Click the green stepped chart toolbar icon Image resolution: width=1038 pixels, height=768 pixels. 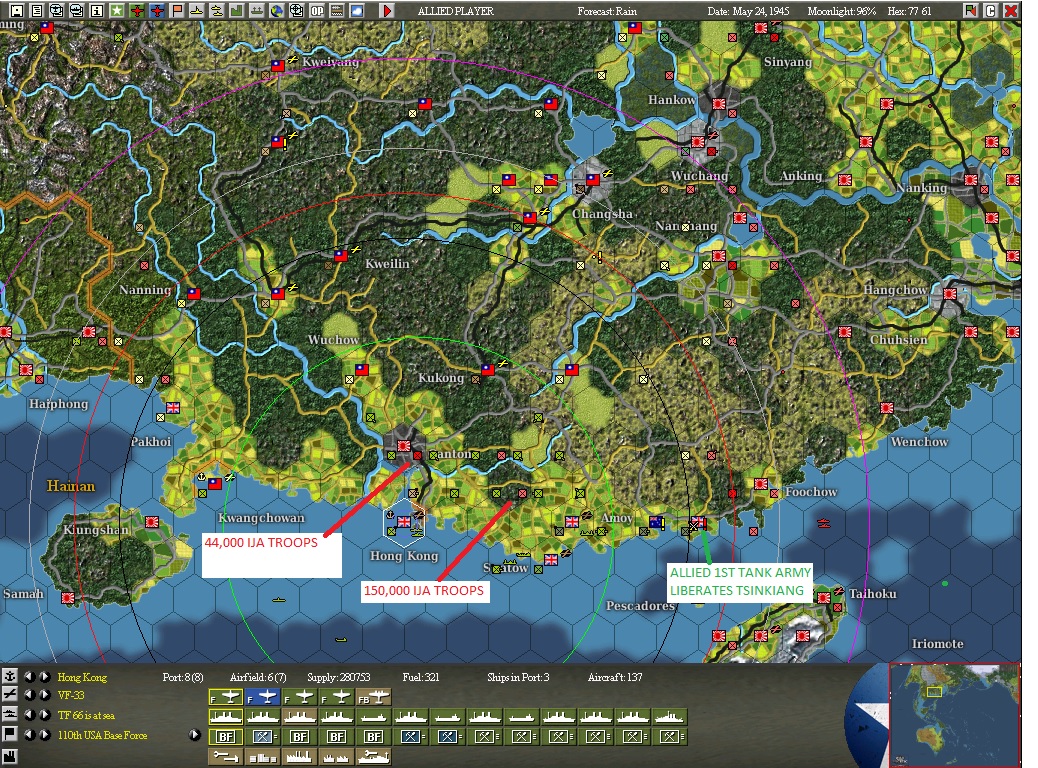coord(236,11)
